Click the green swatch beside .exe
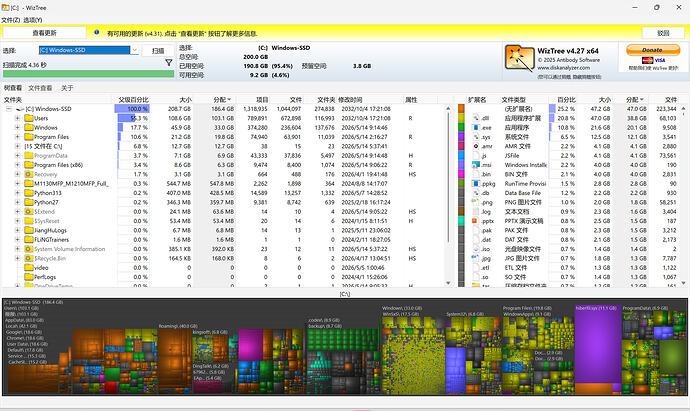The height and width of the screenshot is (411, 690). [x=461, y=127]
